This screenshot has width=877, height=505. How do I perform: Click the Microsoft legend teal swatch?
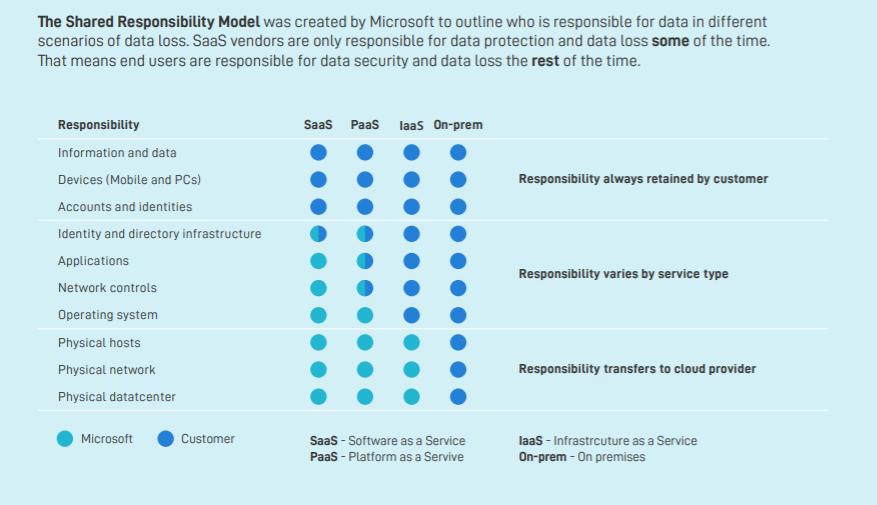(65, 439)
